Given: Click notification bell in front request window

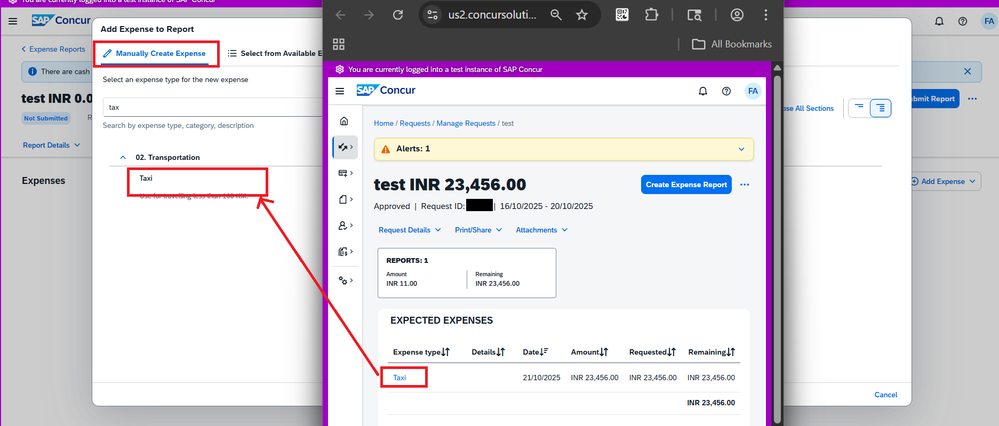Looking at the screenshot, I should click(x=703, y=91).
